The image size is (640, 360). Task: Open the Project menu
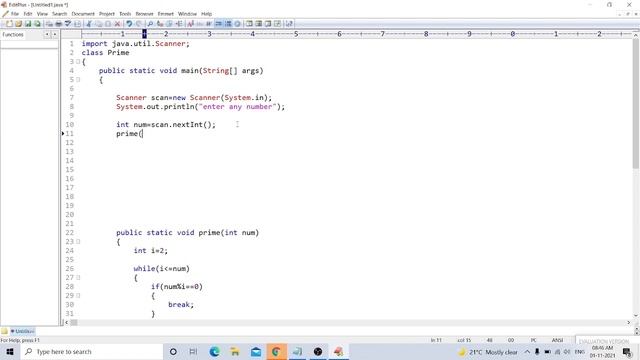107,14
